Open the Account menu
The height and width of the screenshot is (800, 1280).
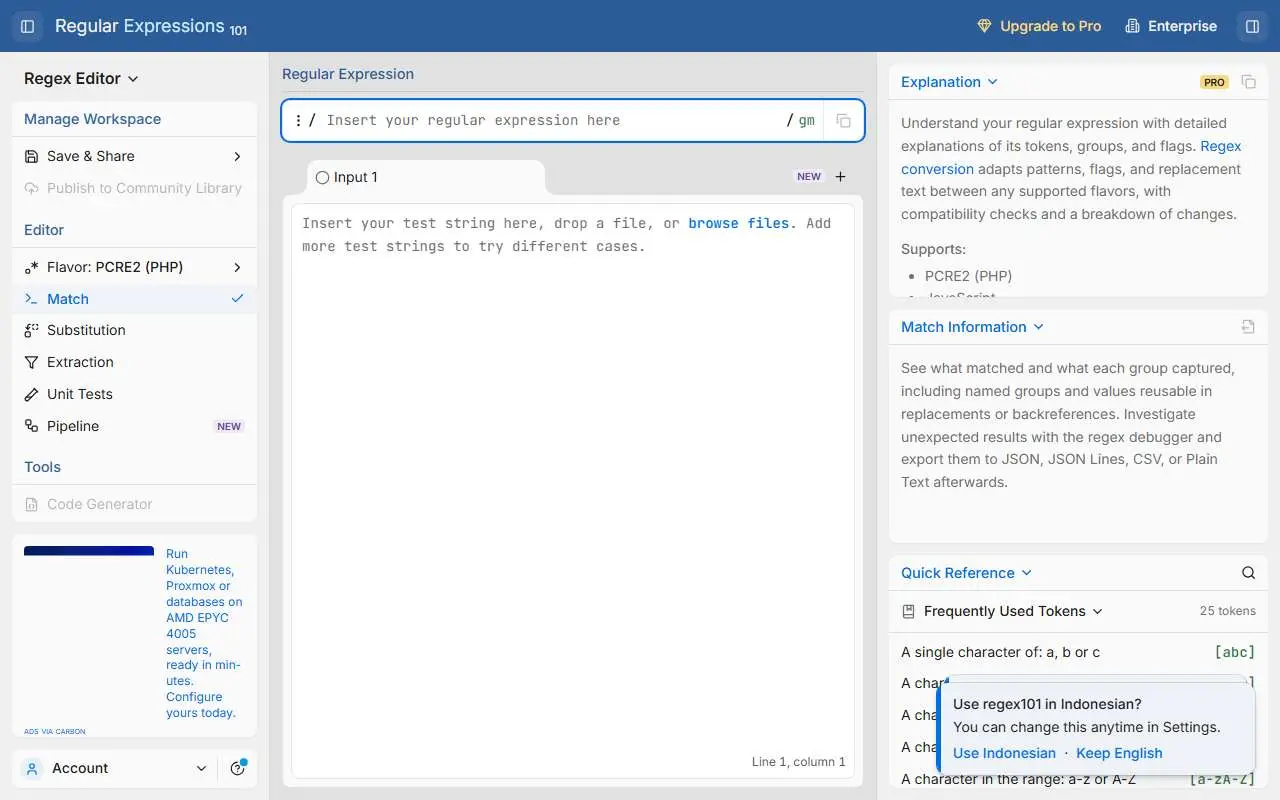pyautogui.click(x=116, y=768)
